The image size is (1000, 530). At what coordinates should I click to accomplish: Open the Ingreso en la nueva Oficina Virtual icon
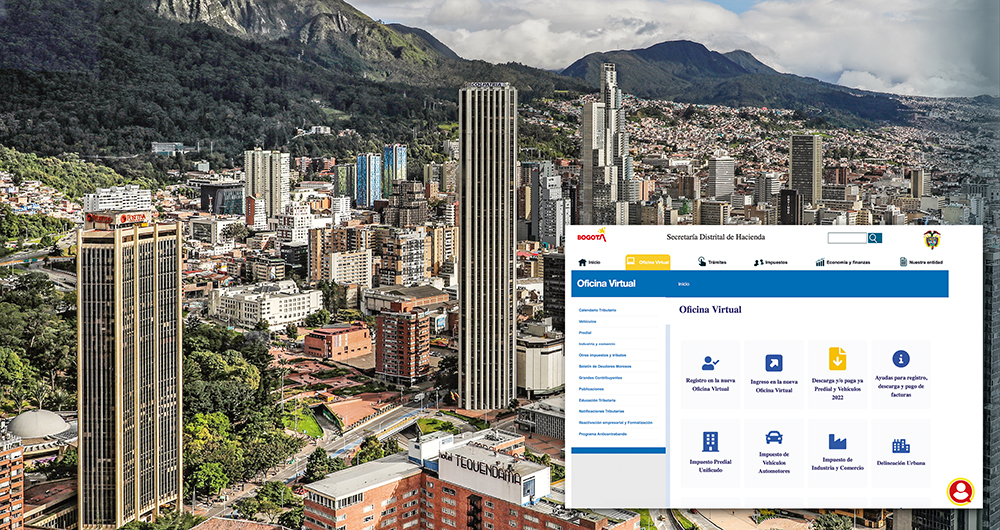click(x=773, y=363)
